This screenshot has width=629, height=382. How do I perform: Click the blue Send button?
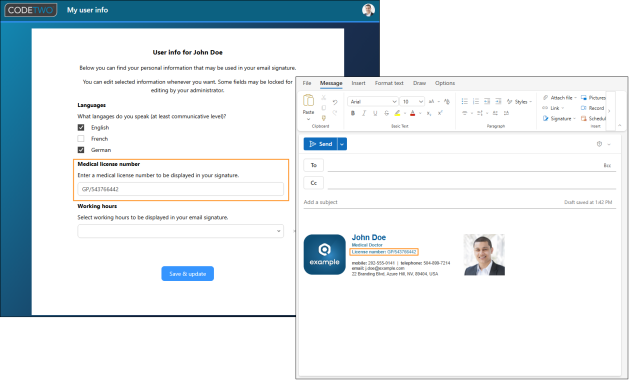coord(321,144)
